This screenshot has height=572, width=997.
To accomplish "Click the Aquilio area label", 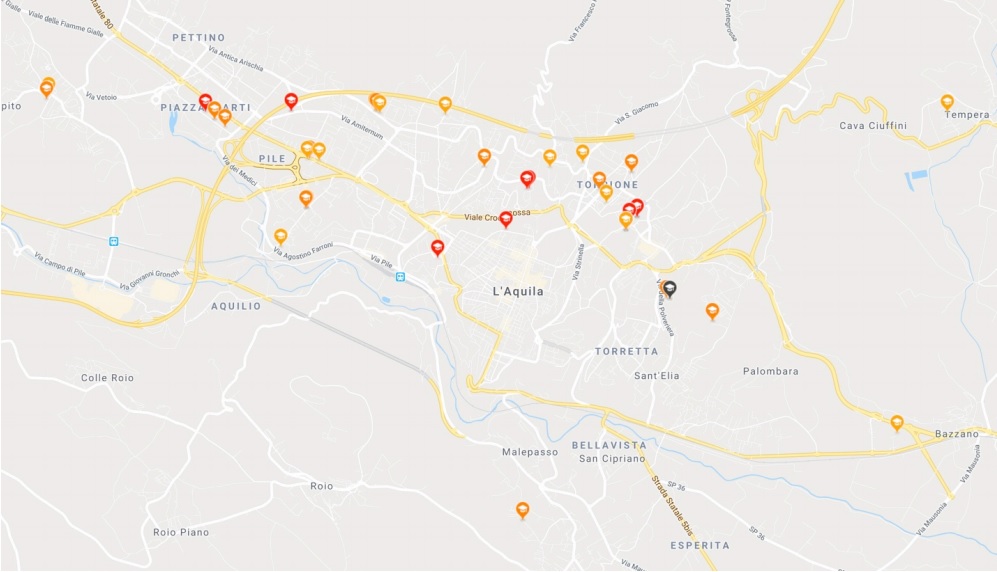I will 236,306.
